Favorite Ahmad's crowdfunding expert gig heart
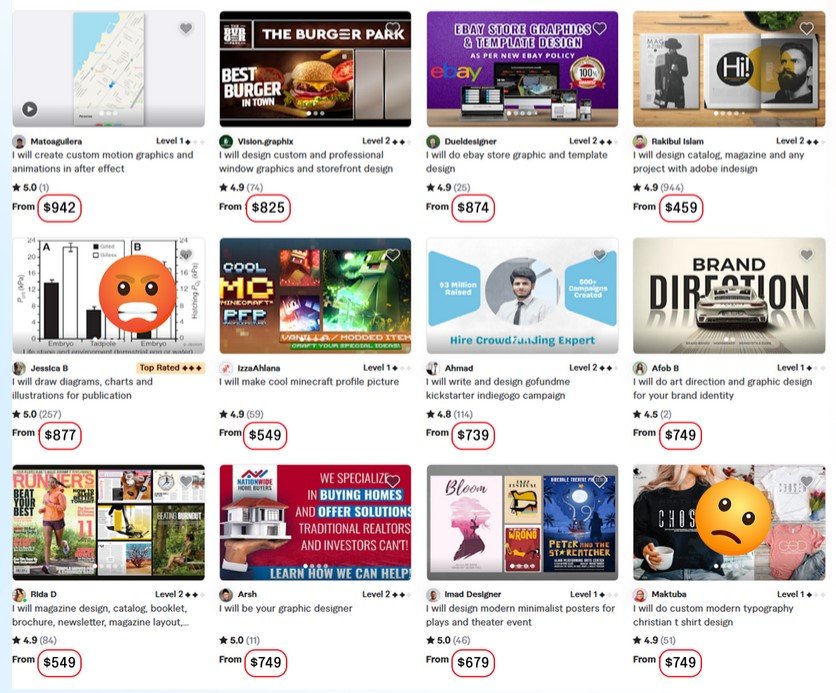The width and height of the screenshot is (836, 693). [x=600, y=255]
